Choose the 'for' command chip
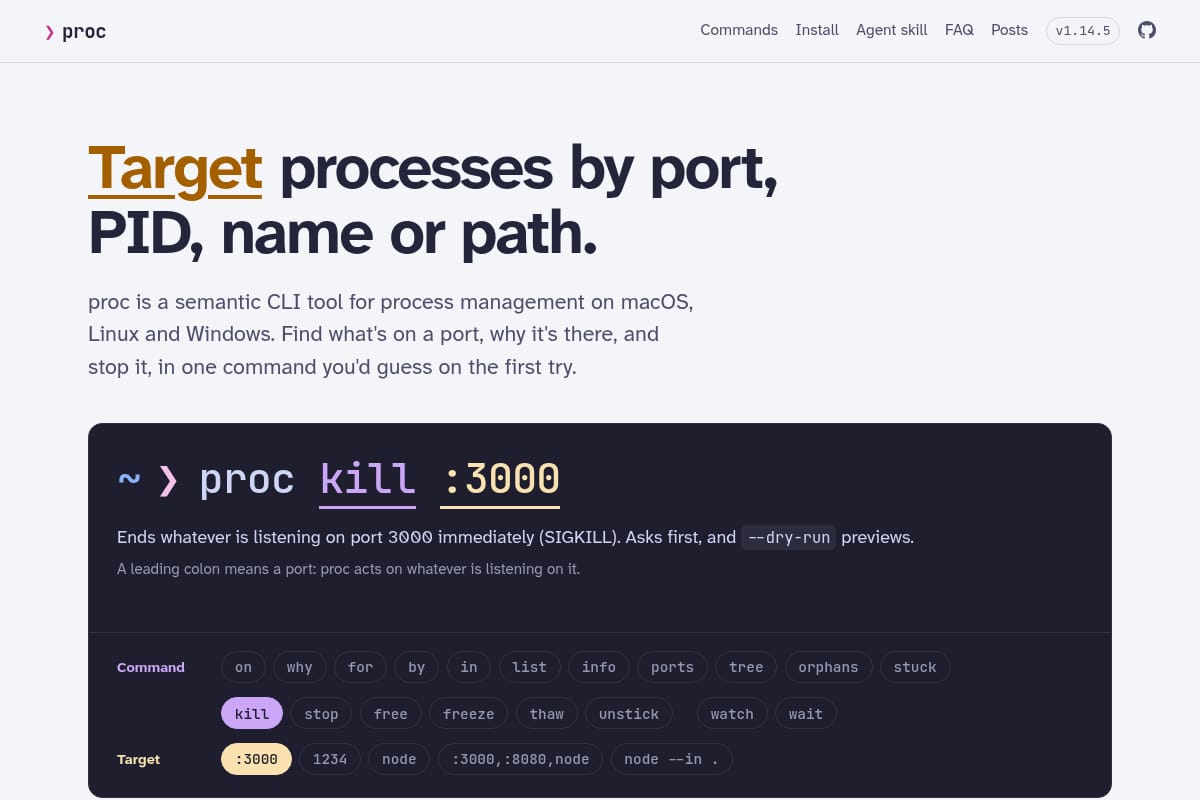 click(x=361, y=667)
